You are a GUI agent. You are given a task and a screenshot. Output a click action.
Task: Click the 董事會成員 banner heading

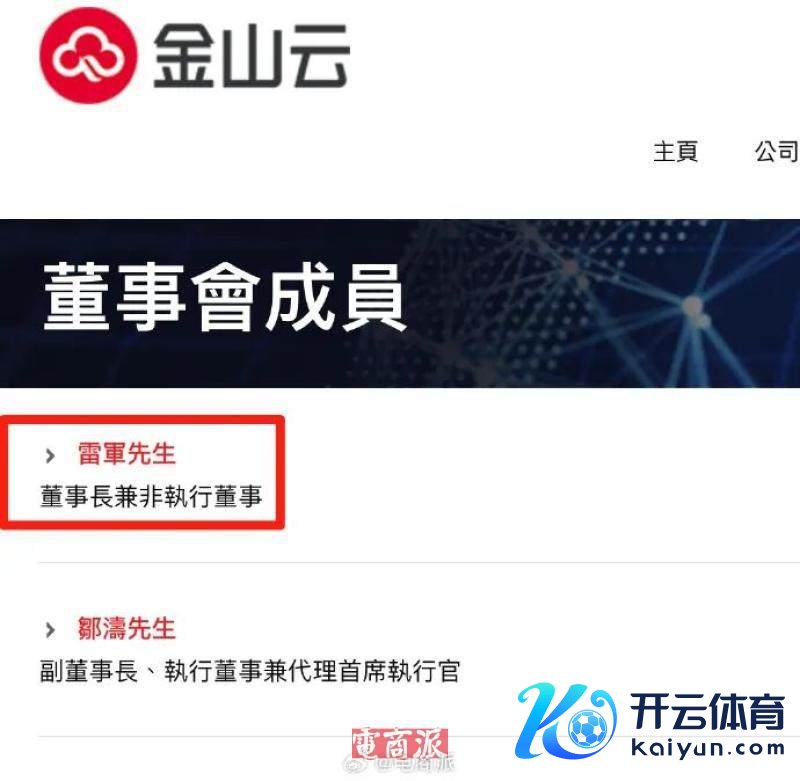point(224,297)
